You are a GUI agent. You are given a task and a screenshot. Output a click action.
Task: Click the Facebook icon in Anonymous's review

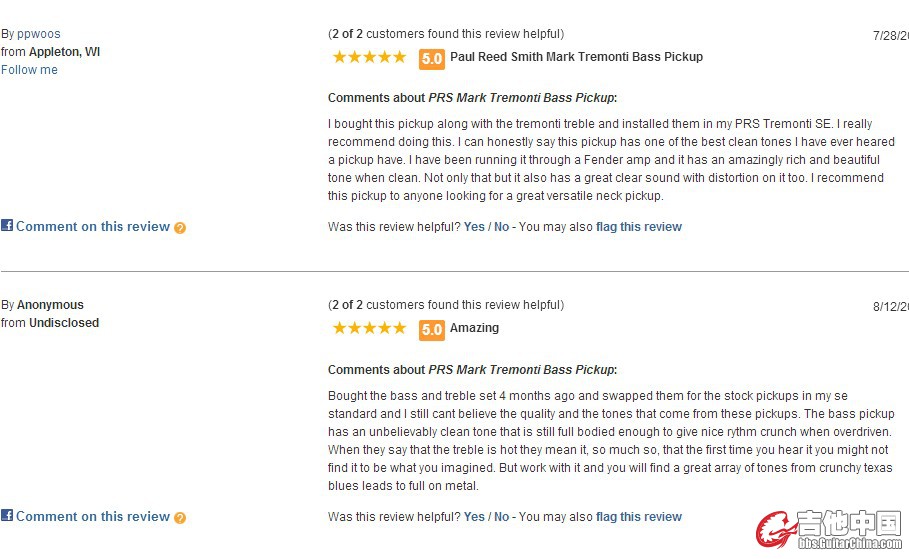tap(7, 516)
